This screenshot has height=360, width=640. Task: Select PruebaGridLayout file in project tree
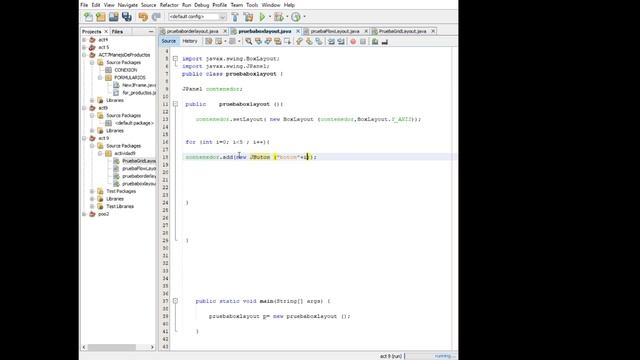[x=139, y=161]
